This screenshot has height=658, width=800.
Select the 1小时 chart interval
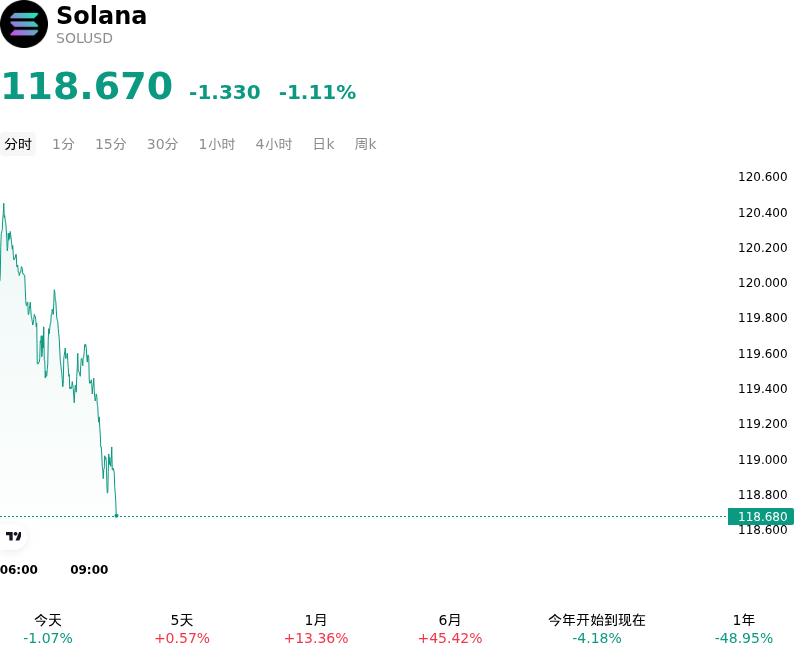(217, 144)
